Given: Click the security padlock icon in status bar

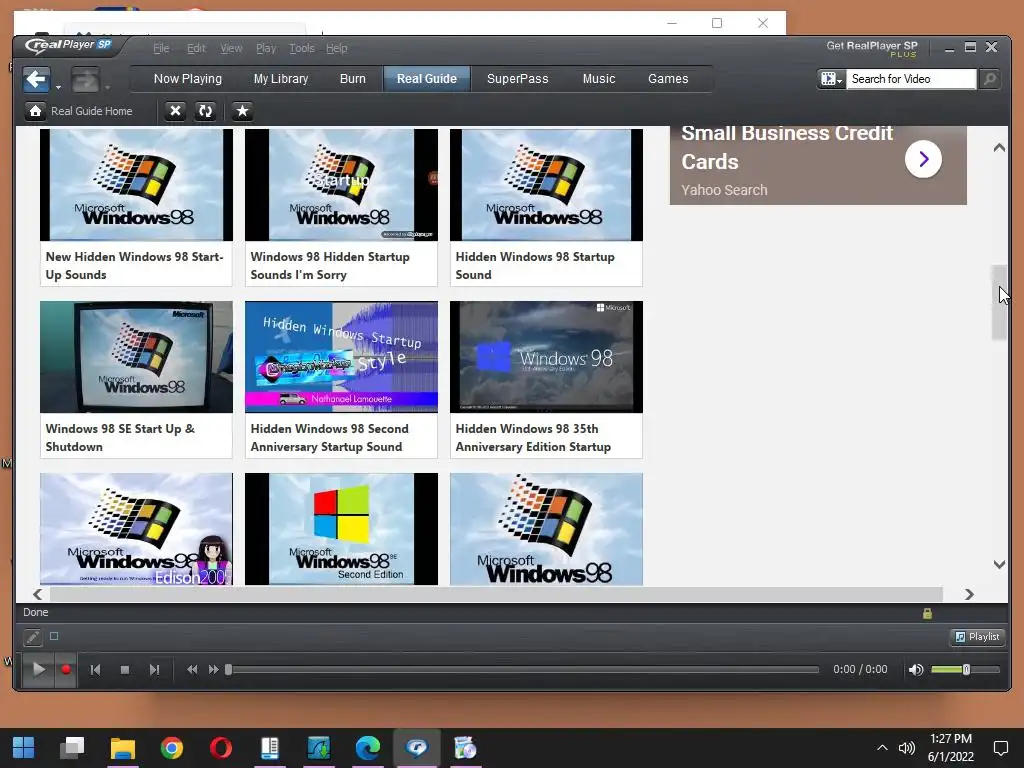Looking at the screenshot, I should (927, 613).
